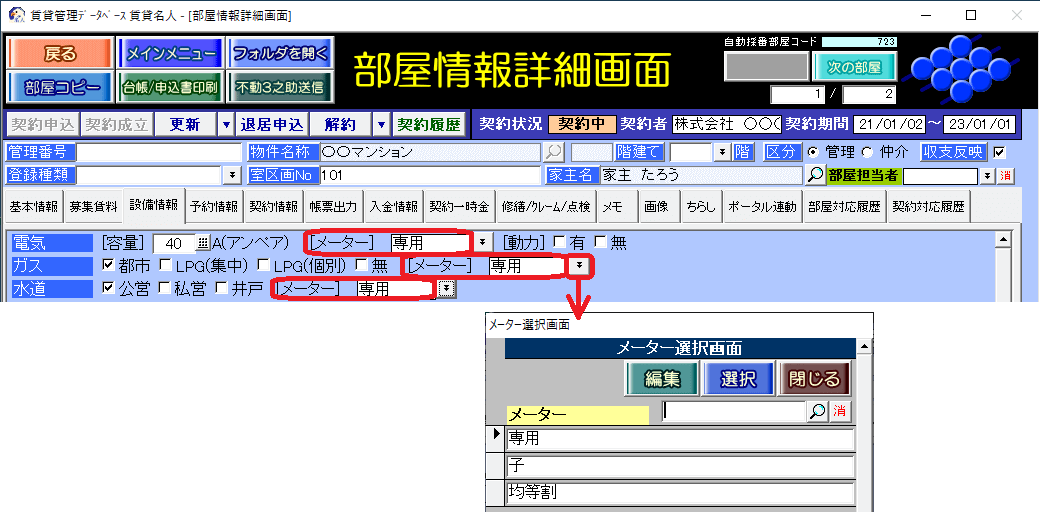
Task: Toggle the 都市 gas checkbox
Action: [110, 265]
